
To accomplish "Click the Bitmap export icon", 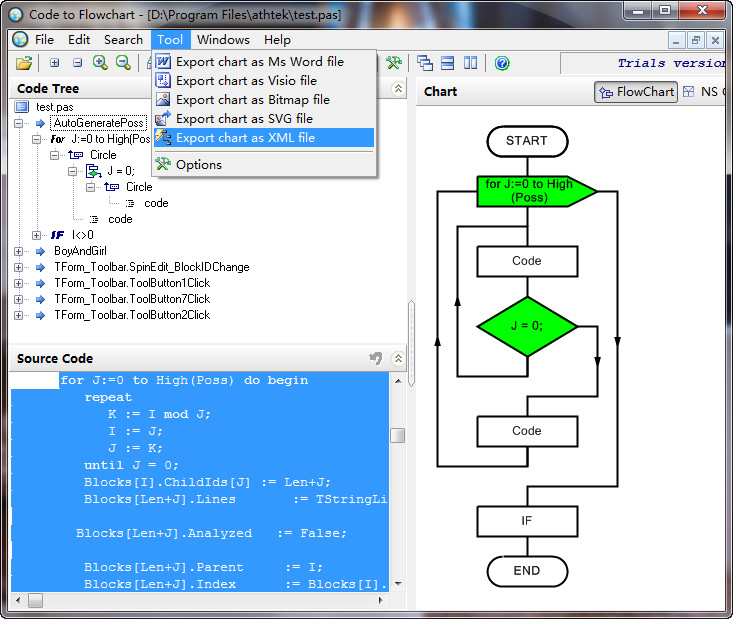I will pos(163,100).
